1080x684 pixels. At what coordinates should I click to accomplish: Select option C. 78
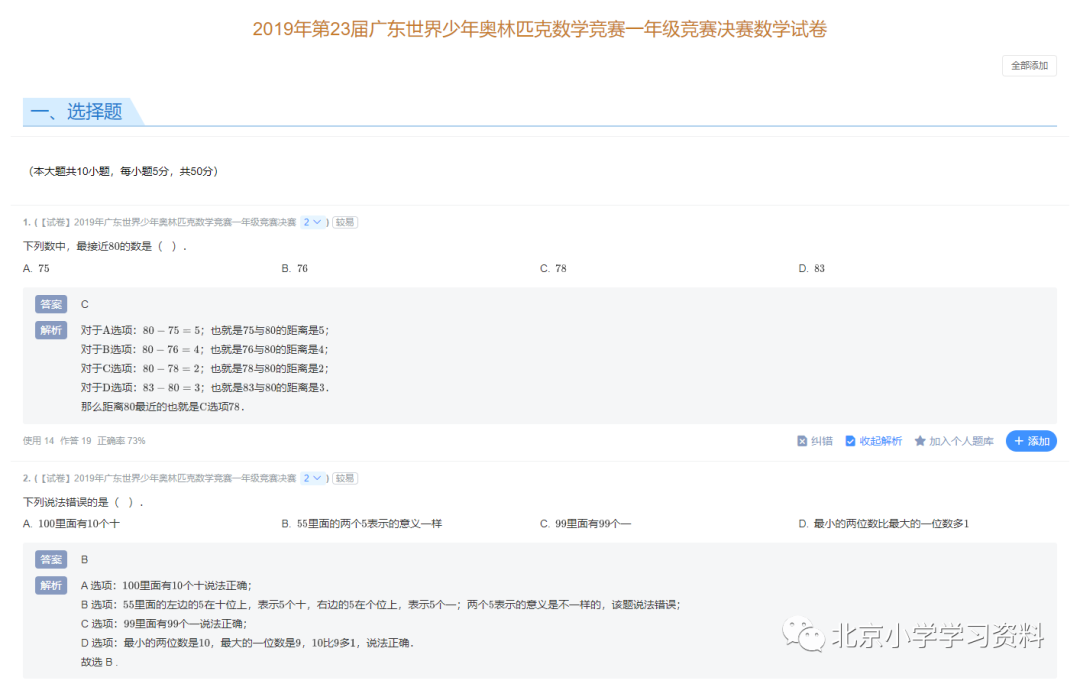tap(553, 269)
